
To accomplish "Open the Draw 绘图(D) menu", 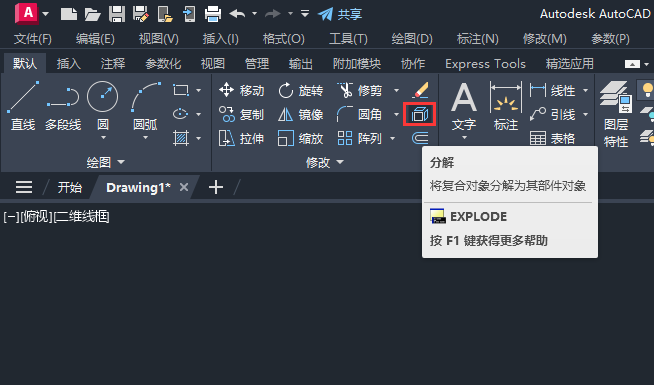I will click(x=412, y=39).
